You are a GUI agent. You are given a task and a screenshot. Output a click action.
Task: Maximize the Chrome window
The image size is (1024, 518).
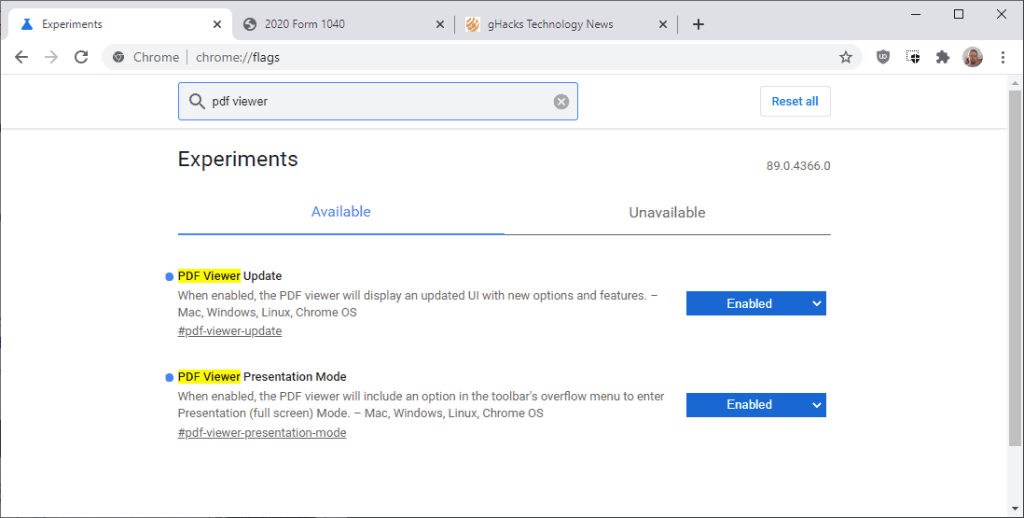pyautogui.click(x=959, y=14)
